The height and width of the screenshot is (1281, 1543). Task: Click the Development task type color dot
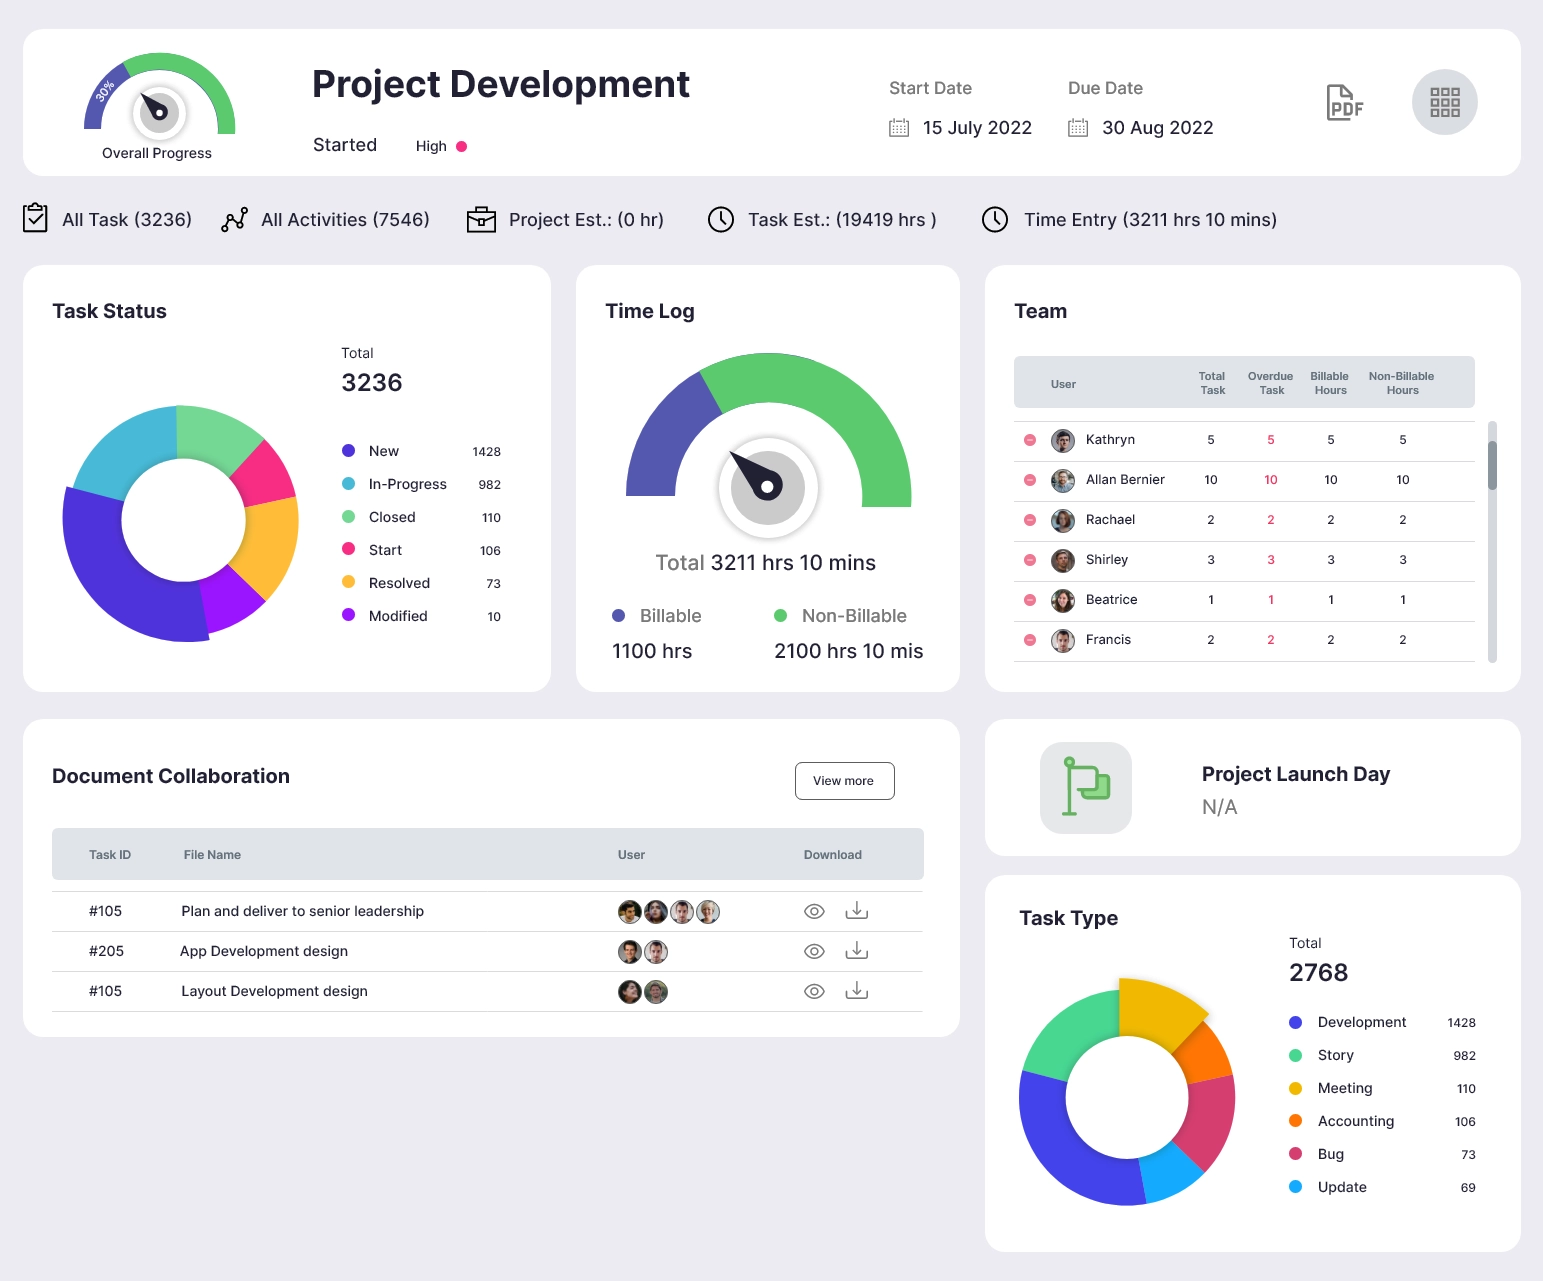(x=1295, y=1022)
